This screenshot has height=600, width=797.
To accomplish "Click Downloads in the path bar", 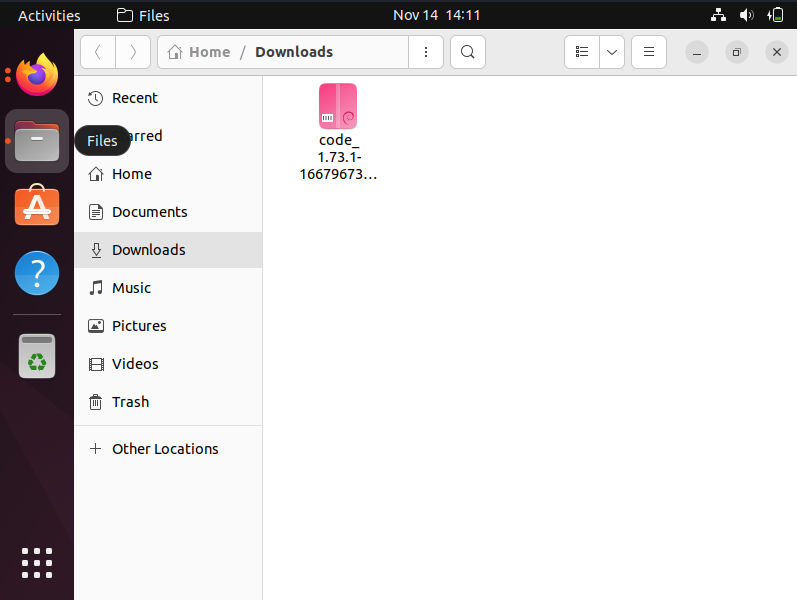I will (x=294, y=52).
